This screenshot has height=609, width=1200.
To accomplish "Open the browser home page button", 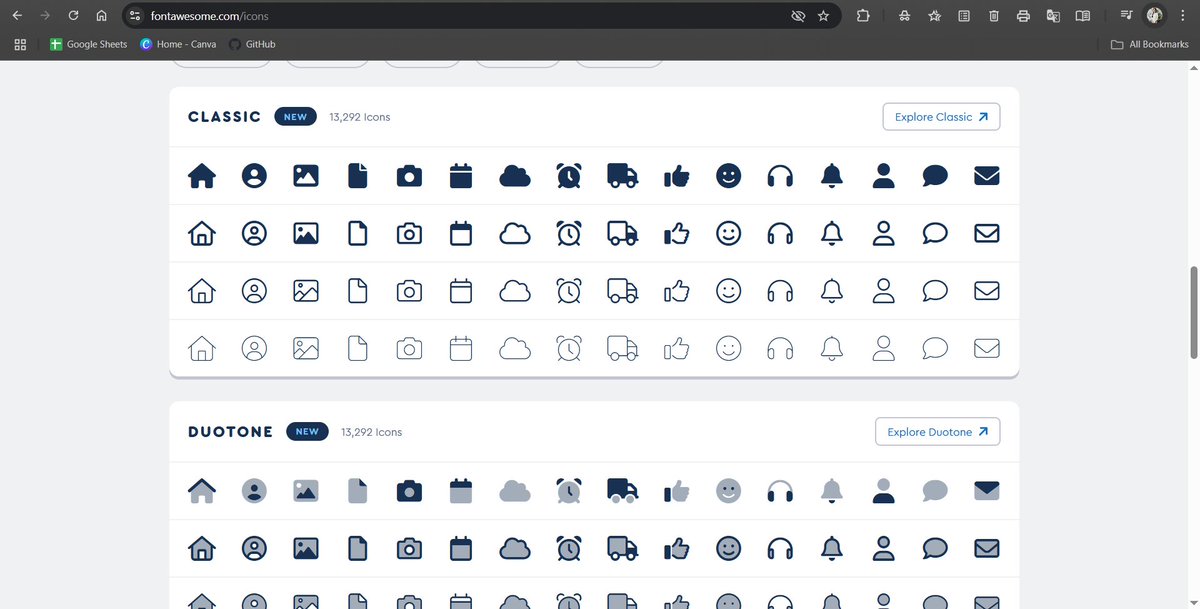I will (x=101, y=16).
